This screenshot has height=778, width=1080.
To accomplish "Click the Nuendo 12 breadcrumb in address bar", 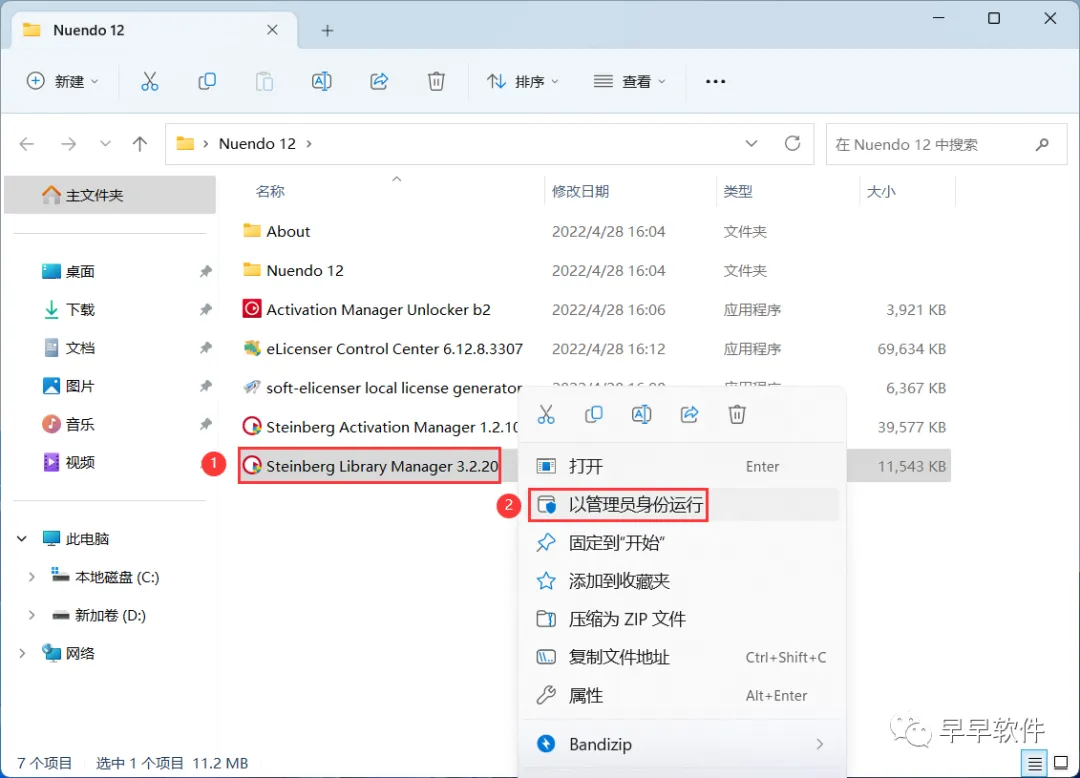I will pos(257,144).
